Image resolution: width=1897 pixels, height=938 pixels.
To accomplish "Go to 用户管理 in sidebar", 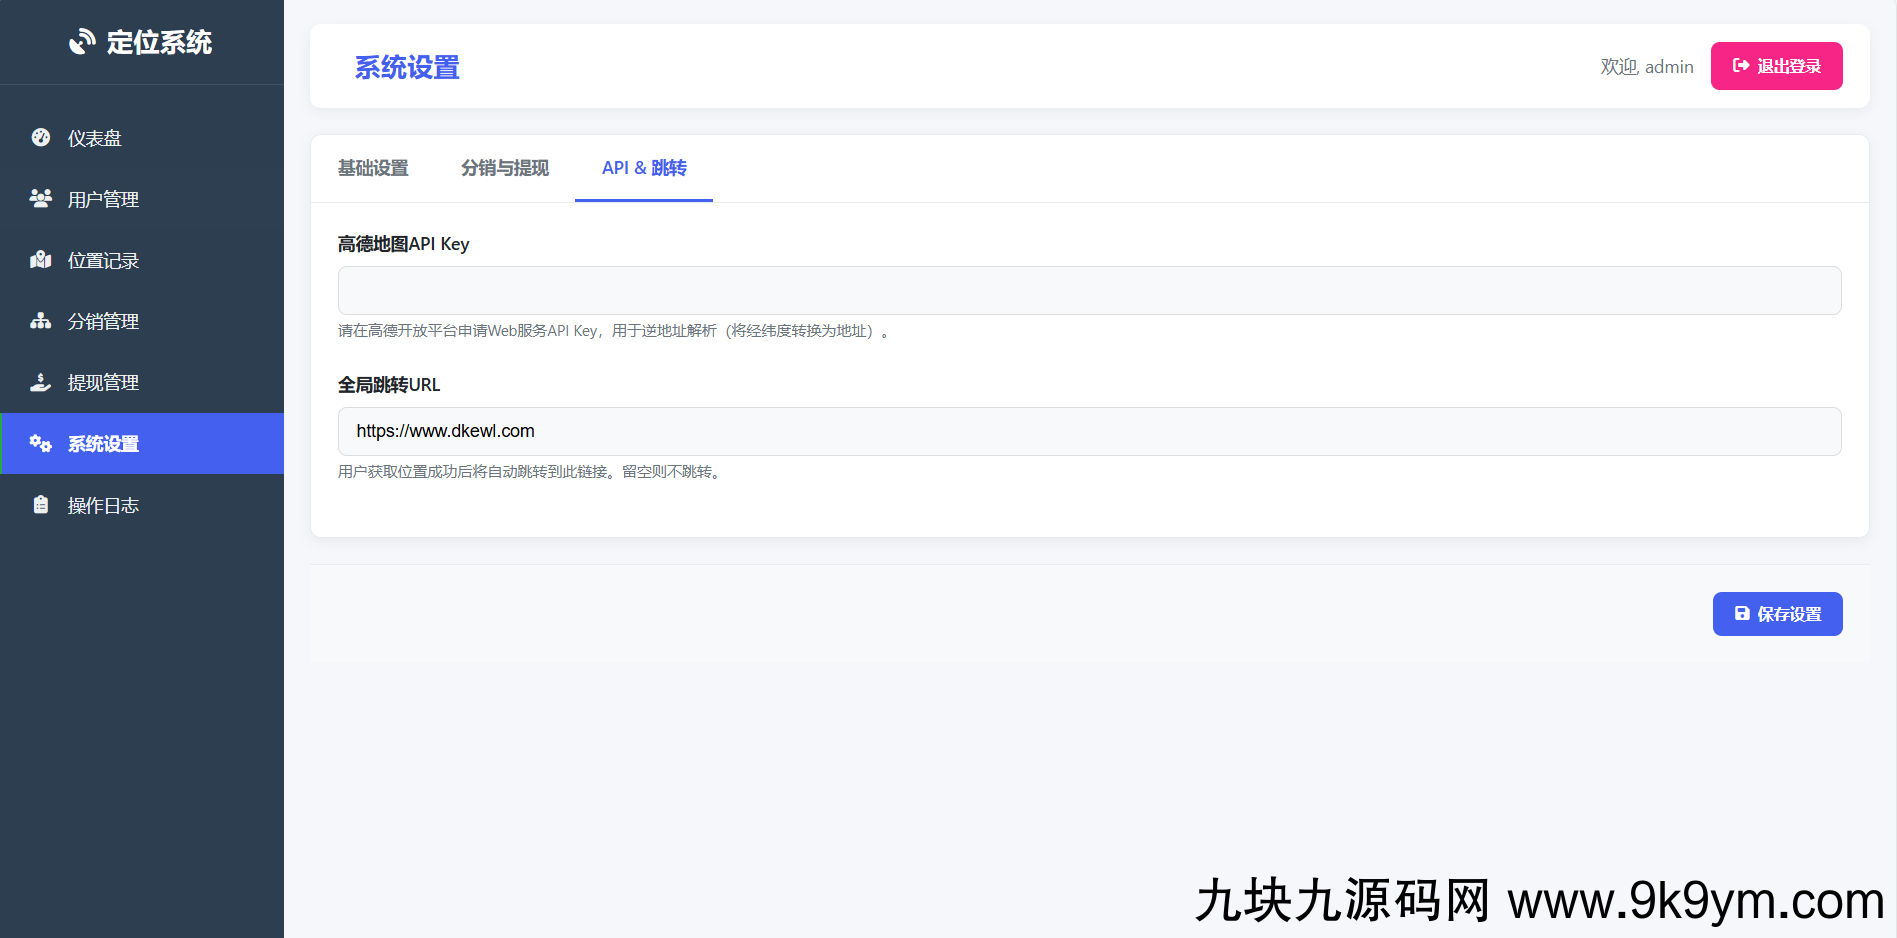I will pyautogui.click(x=103, y=199).
